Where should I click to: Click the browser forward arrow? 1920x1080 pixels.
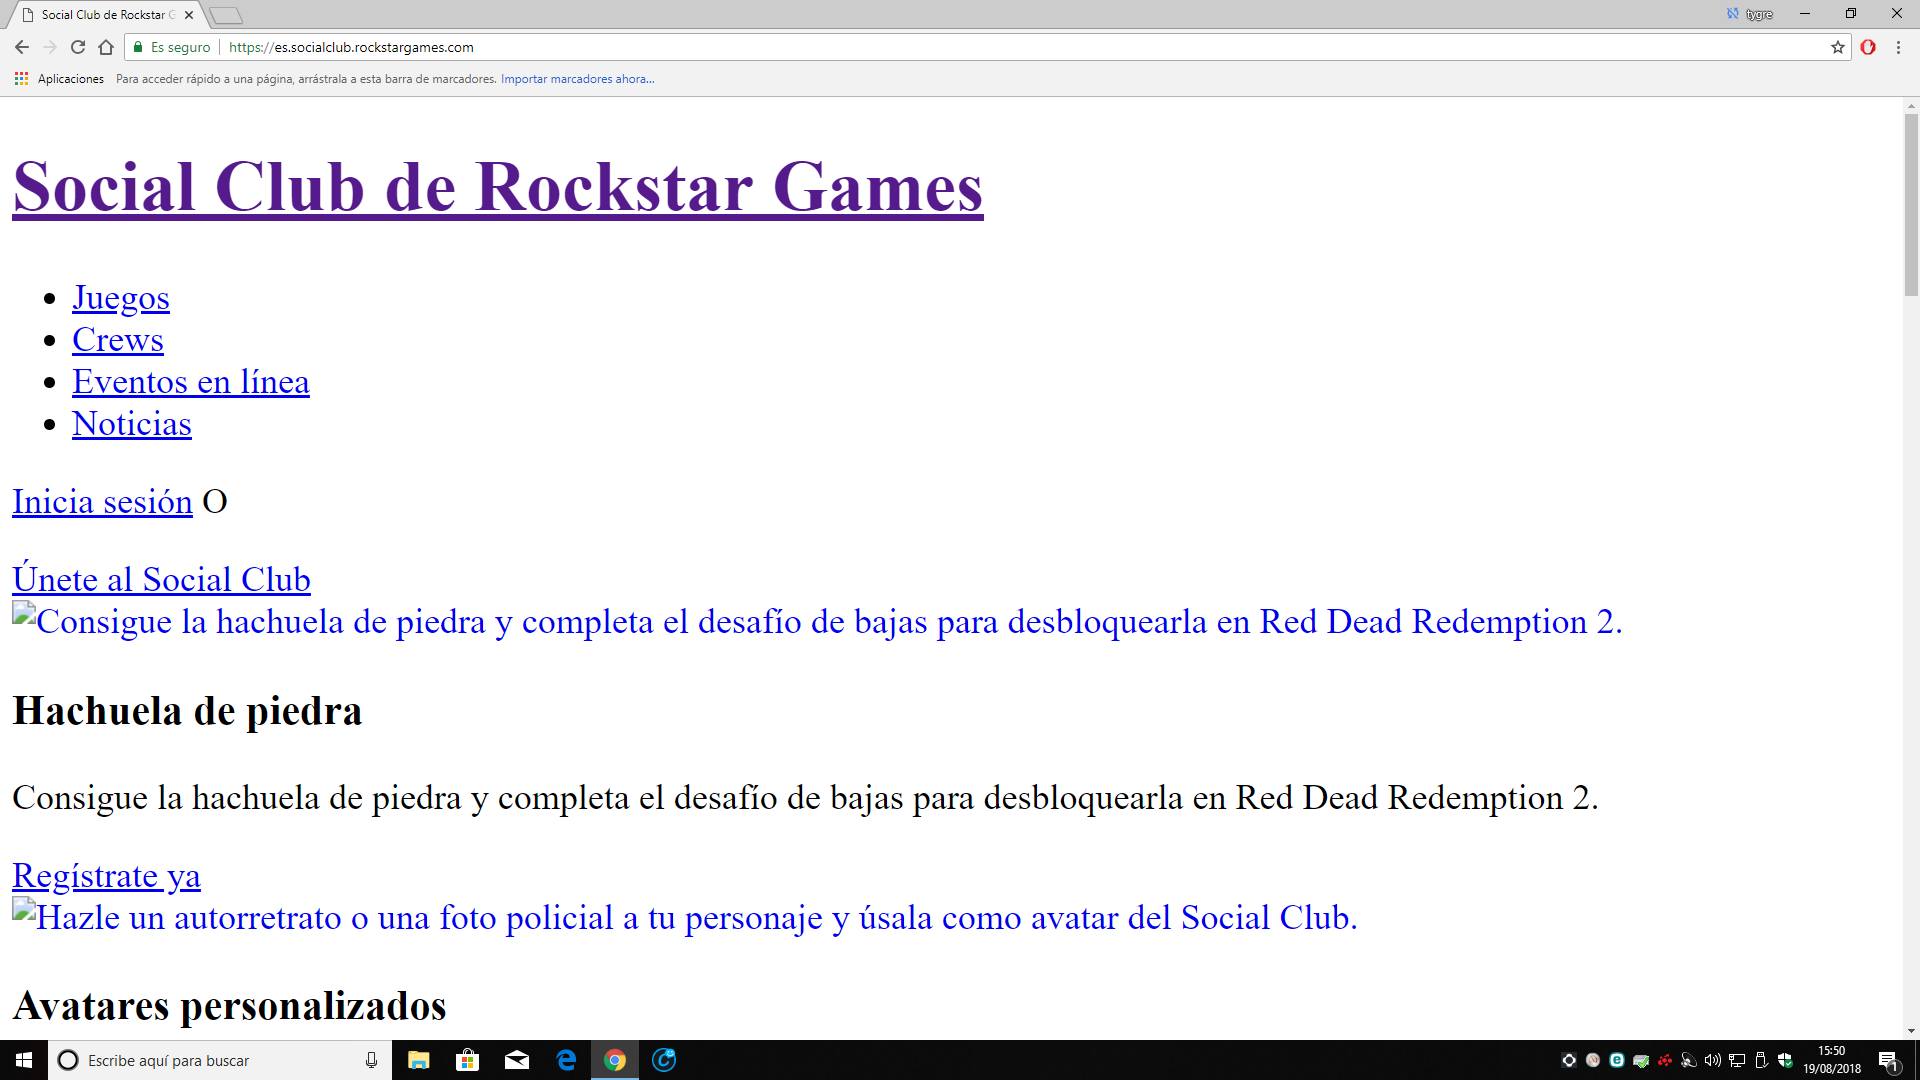pos(50,47)
